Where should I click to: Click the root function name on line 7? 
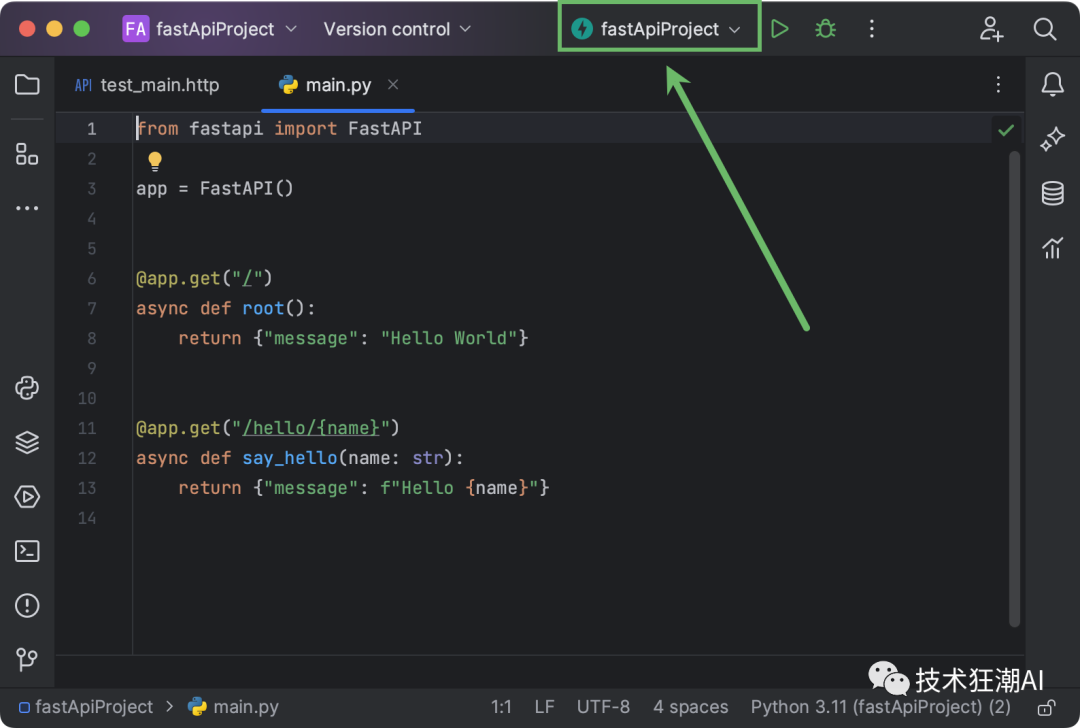point(263,308)
